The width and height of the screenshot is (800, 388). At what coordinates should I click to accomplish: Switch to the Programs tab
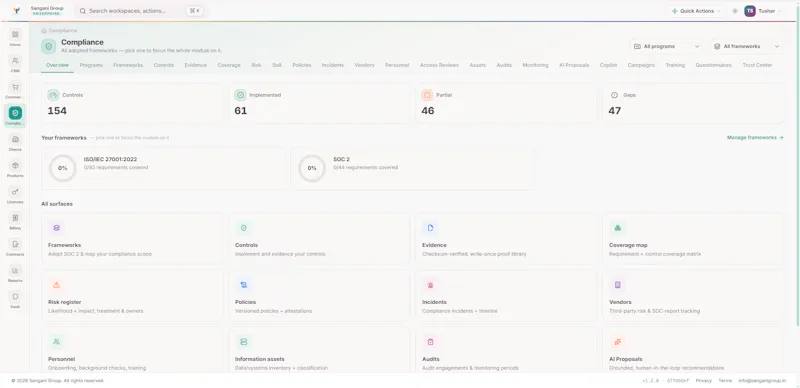[91, 65]
